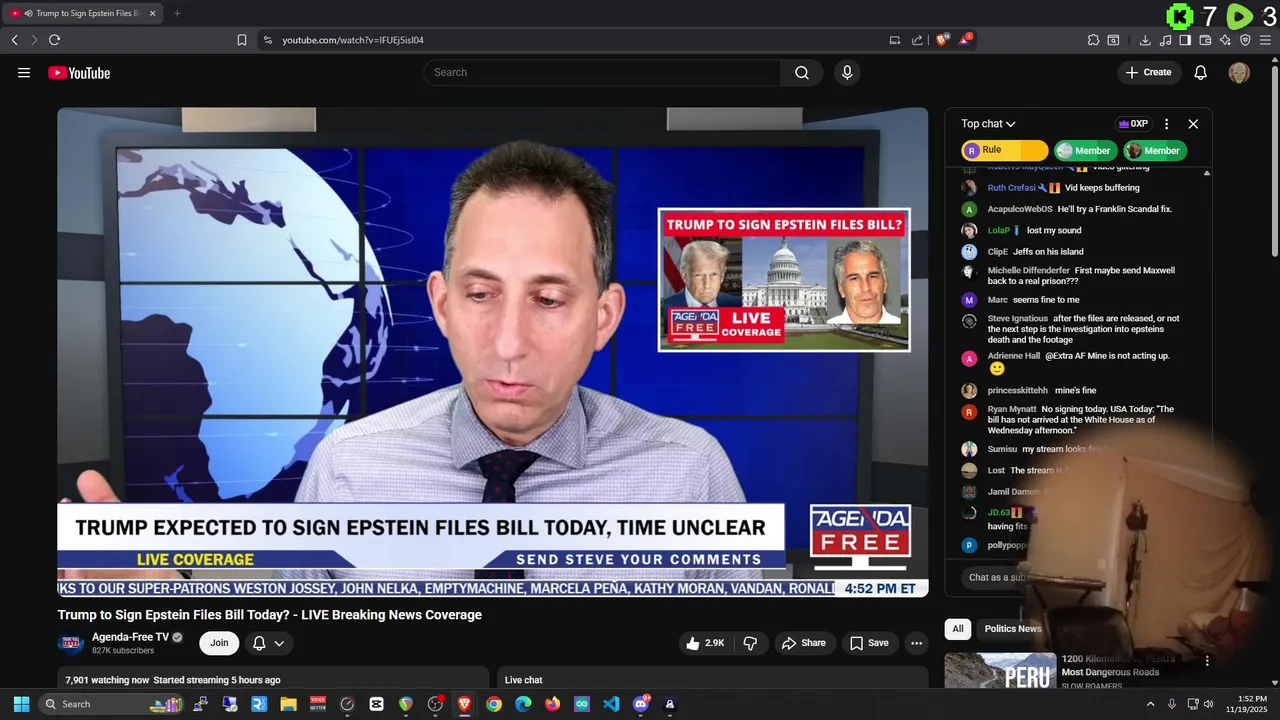Open media control music-note icon
1280x720 pixels.
pos(1165,40)
